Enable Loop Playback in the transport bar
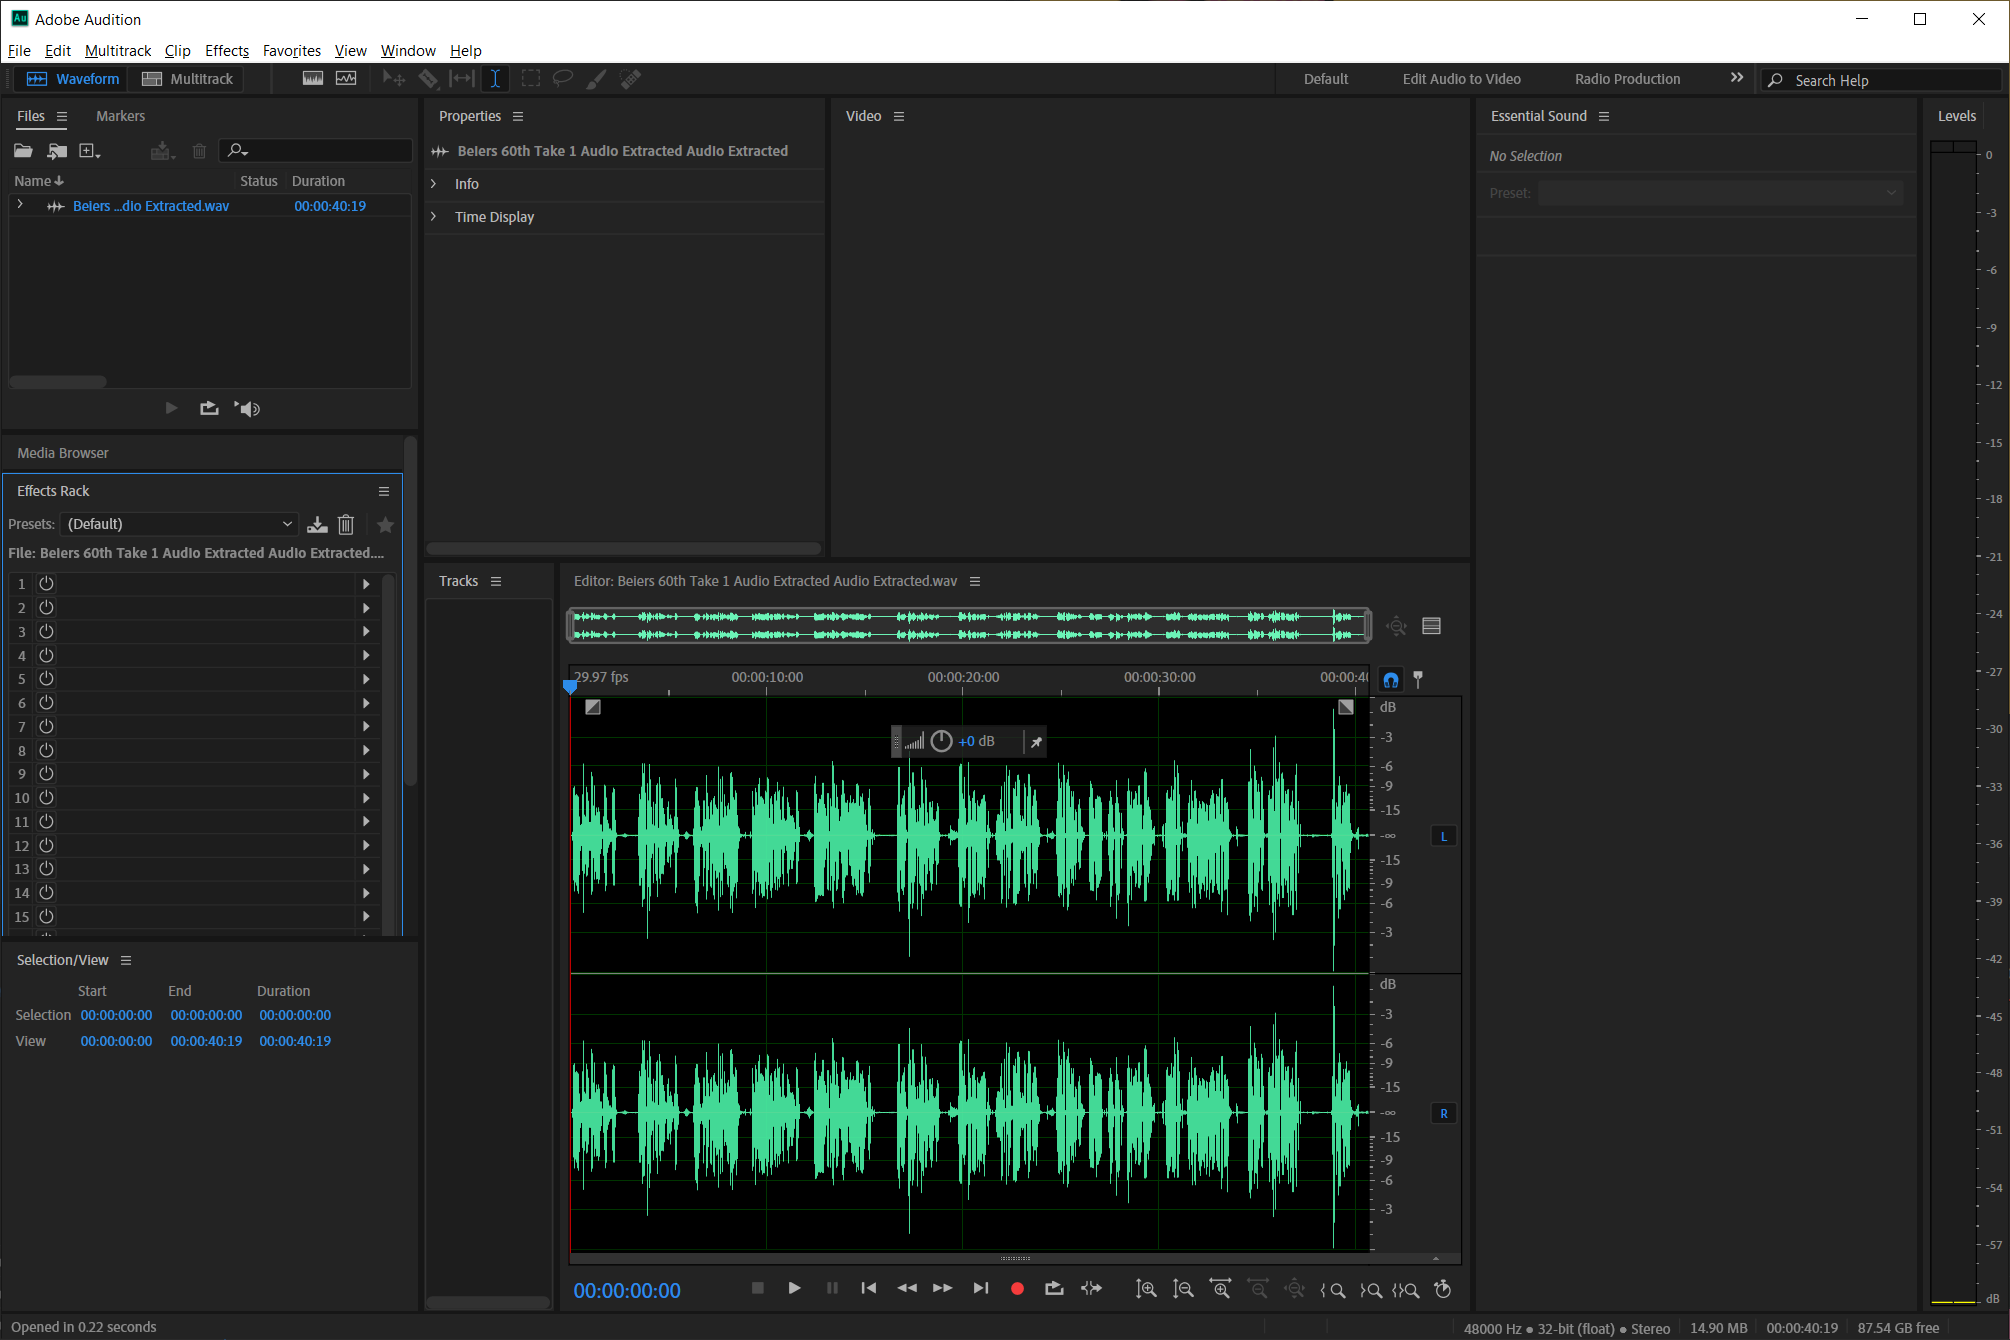This screenshot has width=2010, height=1340. click(x=1054, y=1289)
